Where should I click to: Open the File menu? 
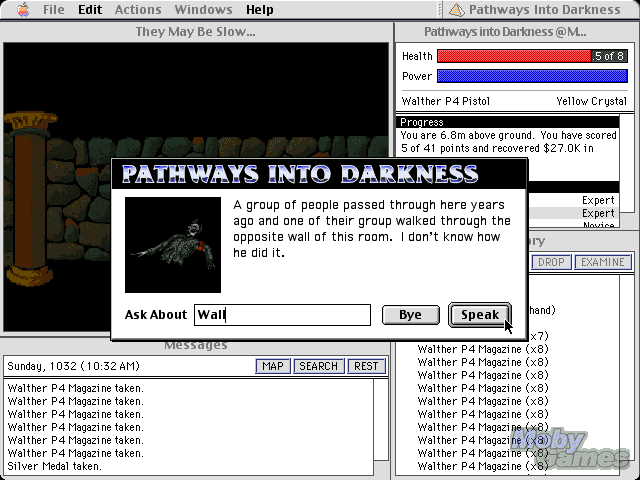54,9
